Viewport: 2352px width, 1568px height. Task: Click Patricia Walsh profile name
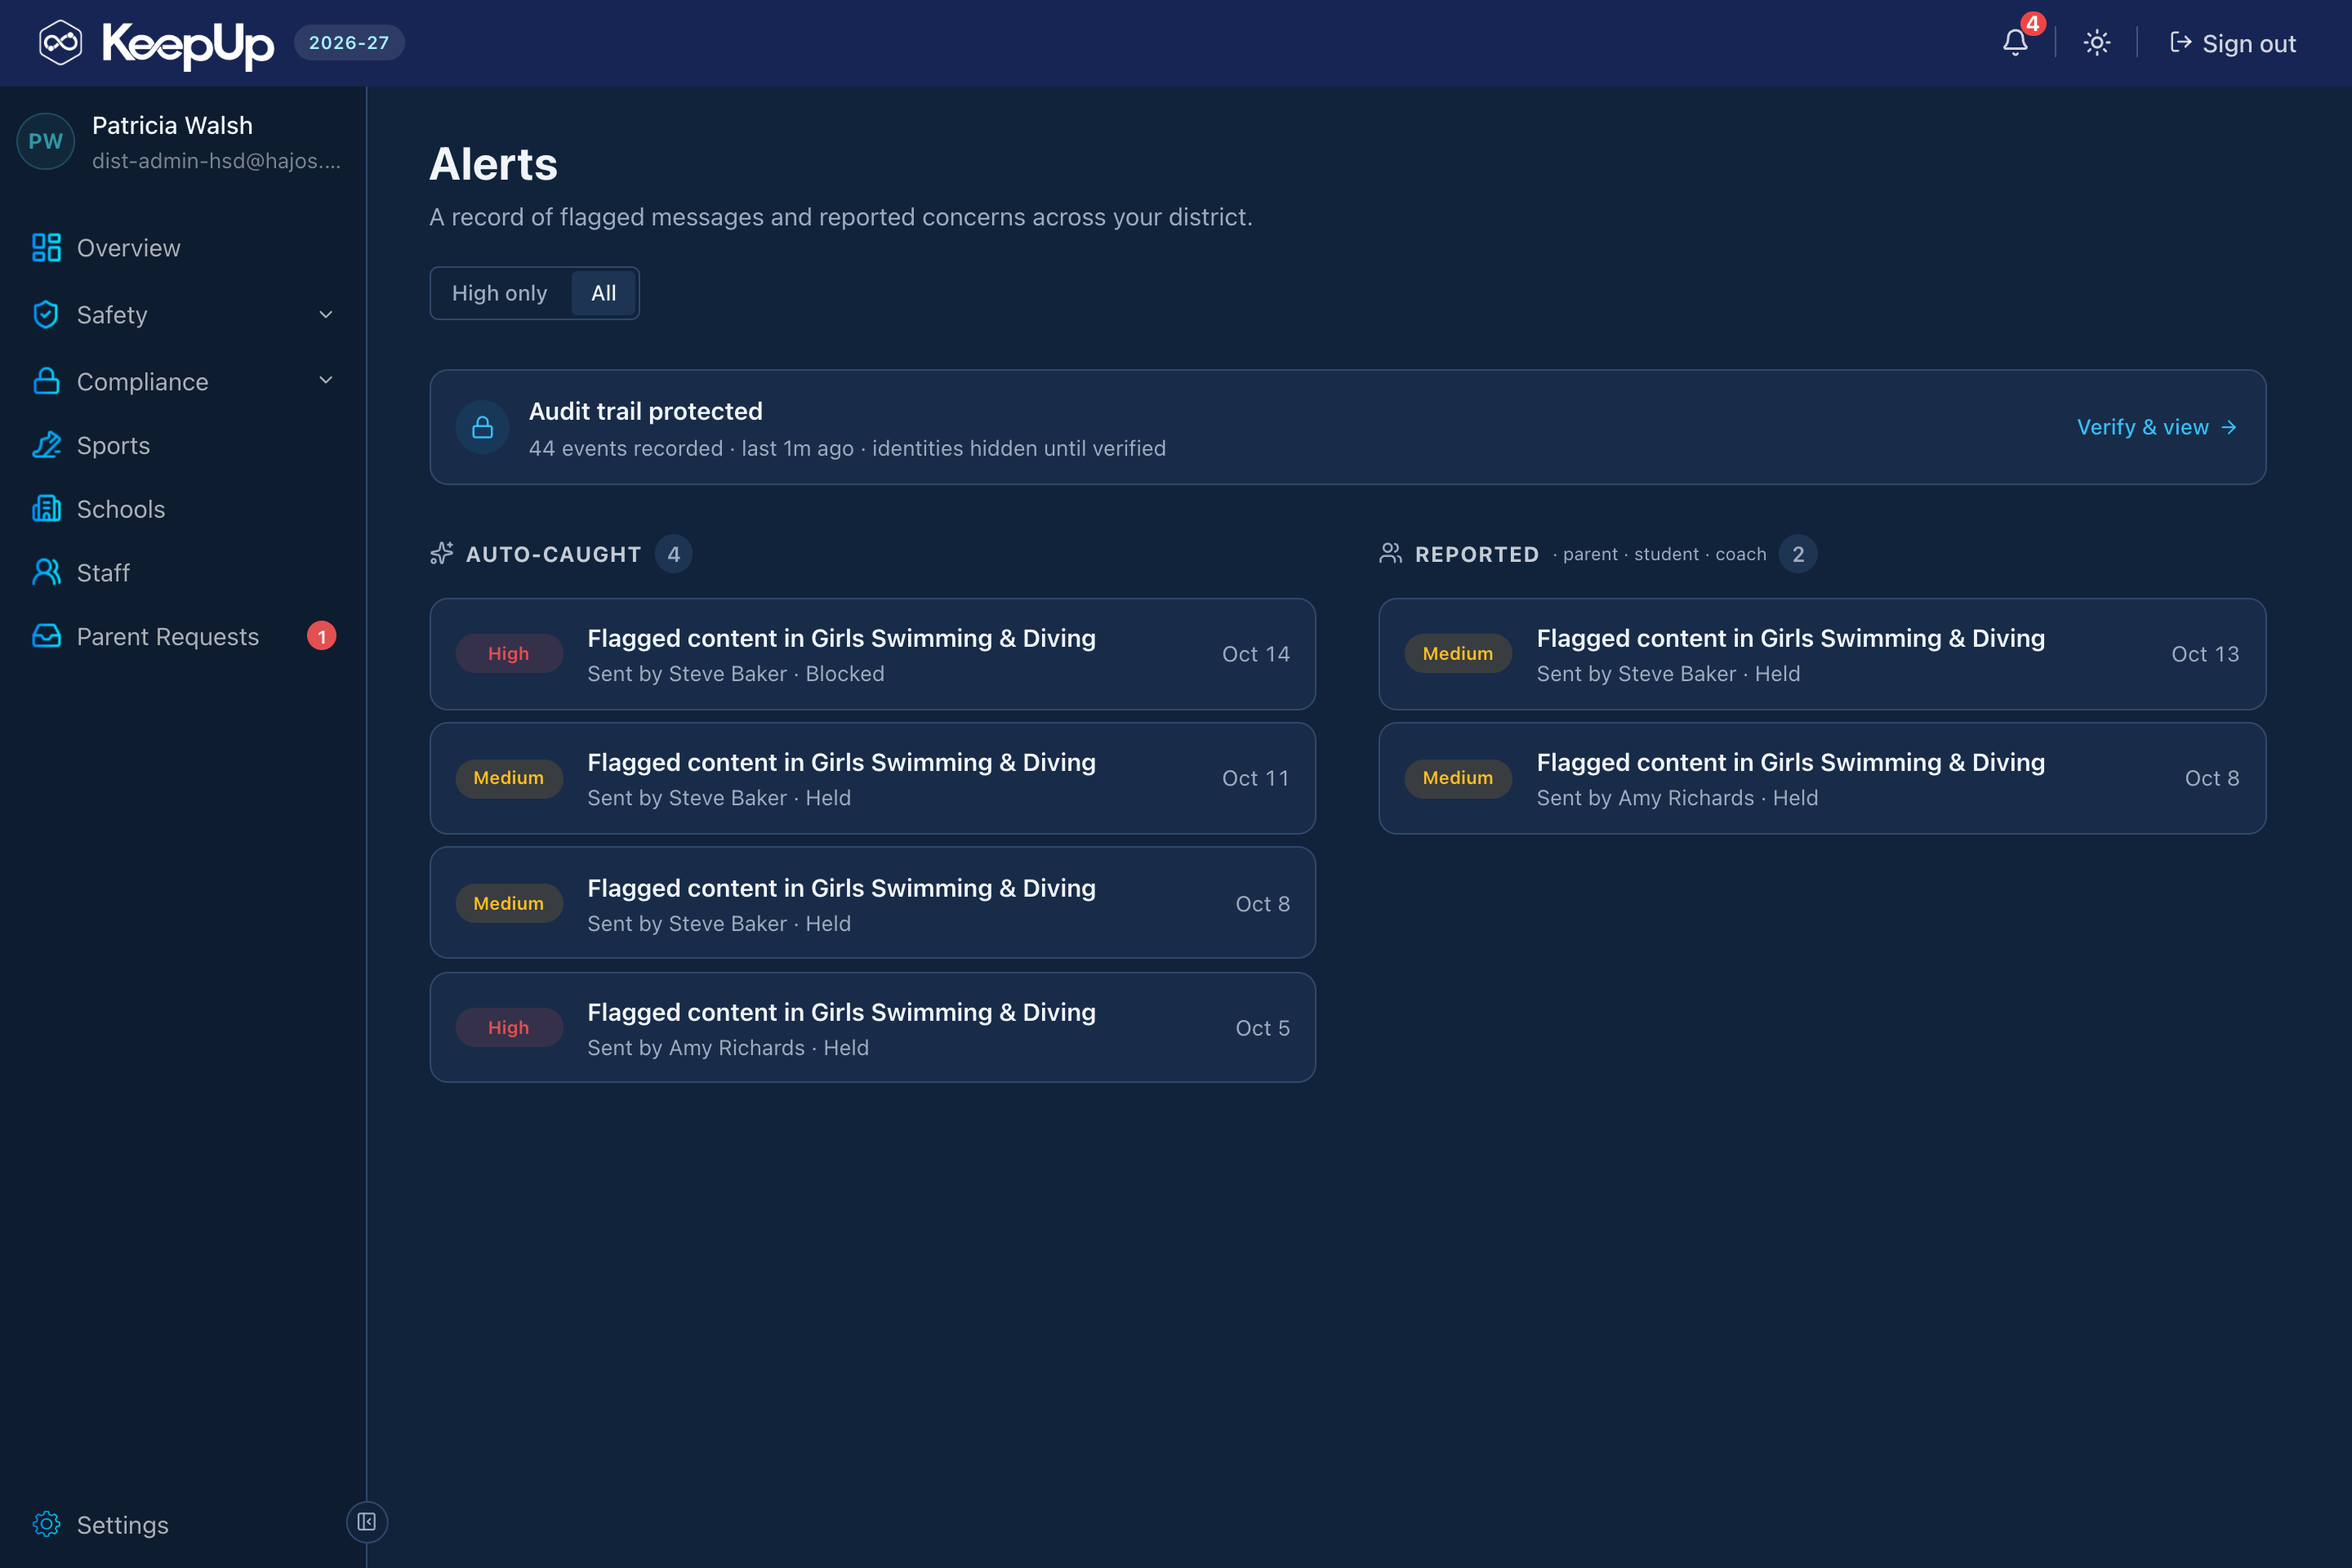[x=172, y=125]
